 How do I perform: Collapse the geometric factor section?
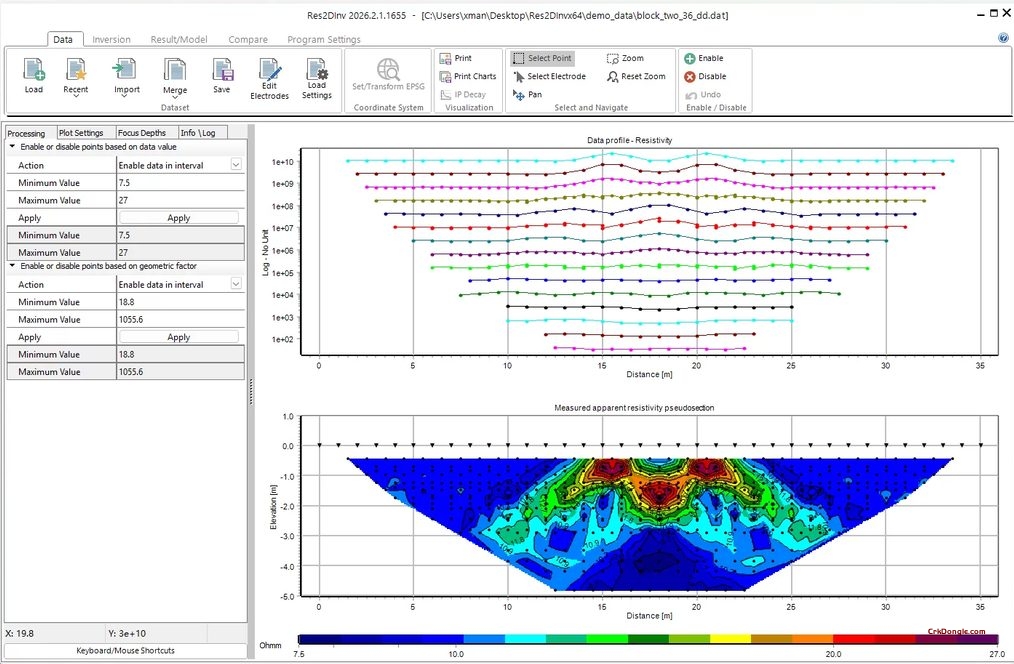pos(12,266)
